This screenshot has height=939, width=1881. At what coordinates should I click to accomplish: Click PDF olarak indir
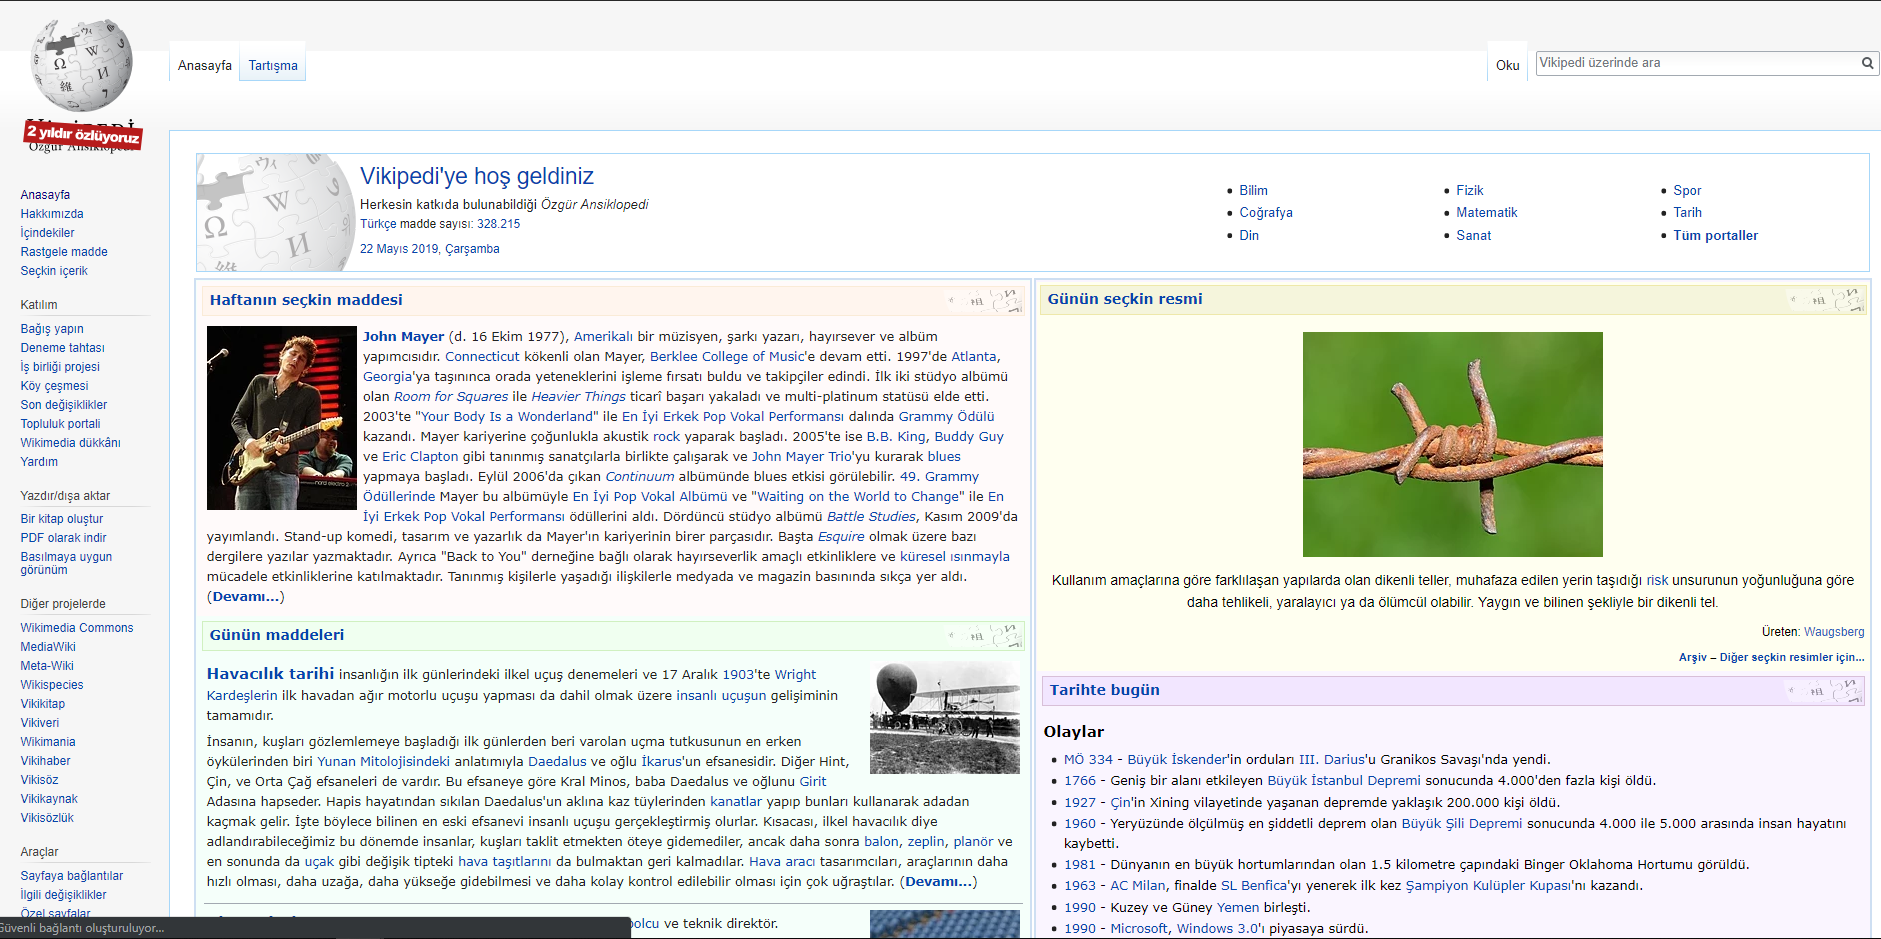pos(63,538)
